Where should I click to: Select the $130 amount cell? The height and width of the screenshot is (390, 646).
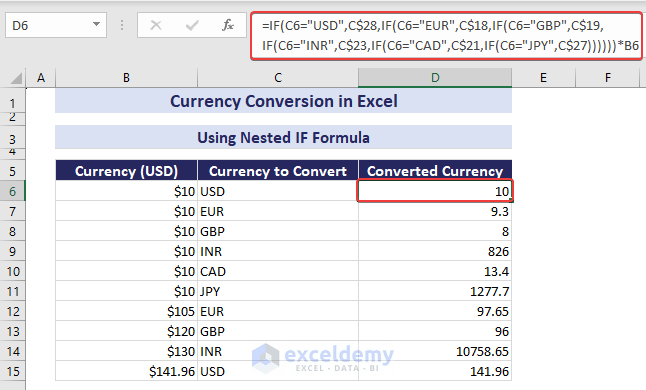[x=126, y=351]
